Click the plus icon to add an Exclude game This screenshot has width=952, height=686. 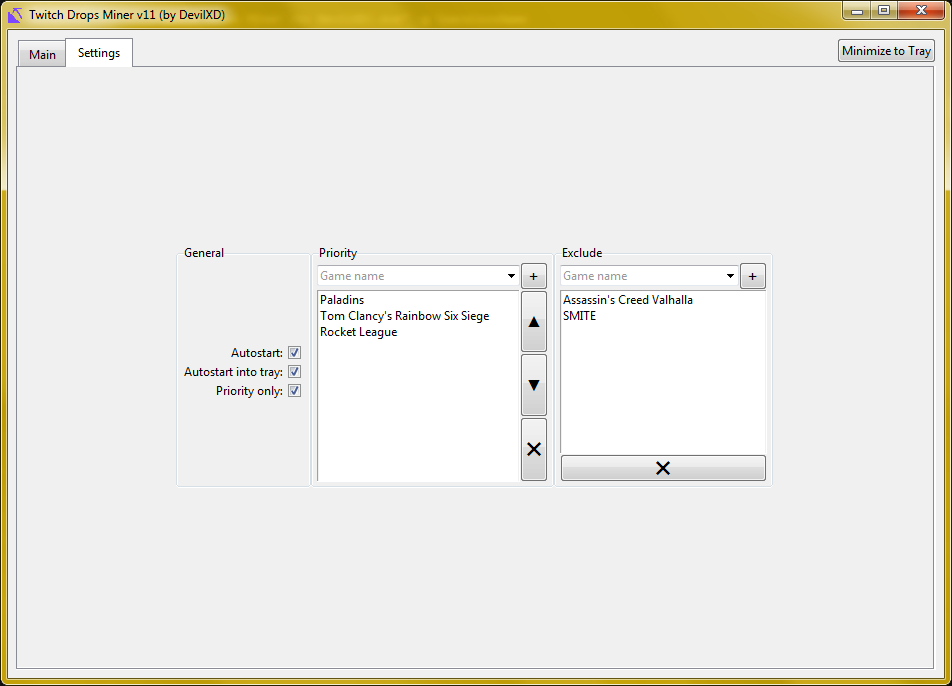752,276
